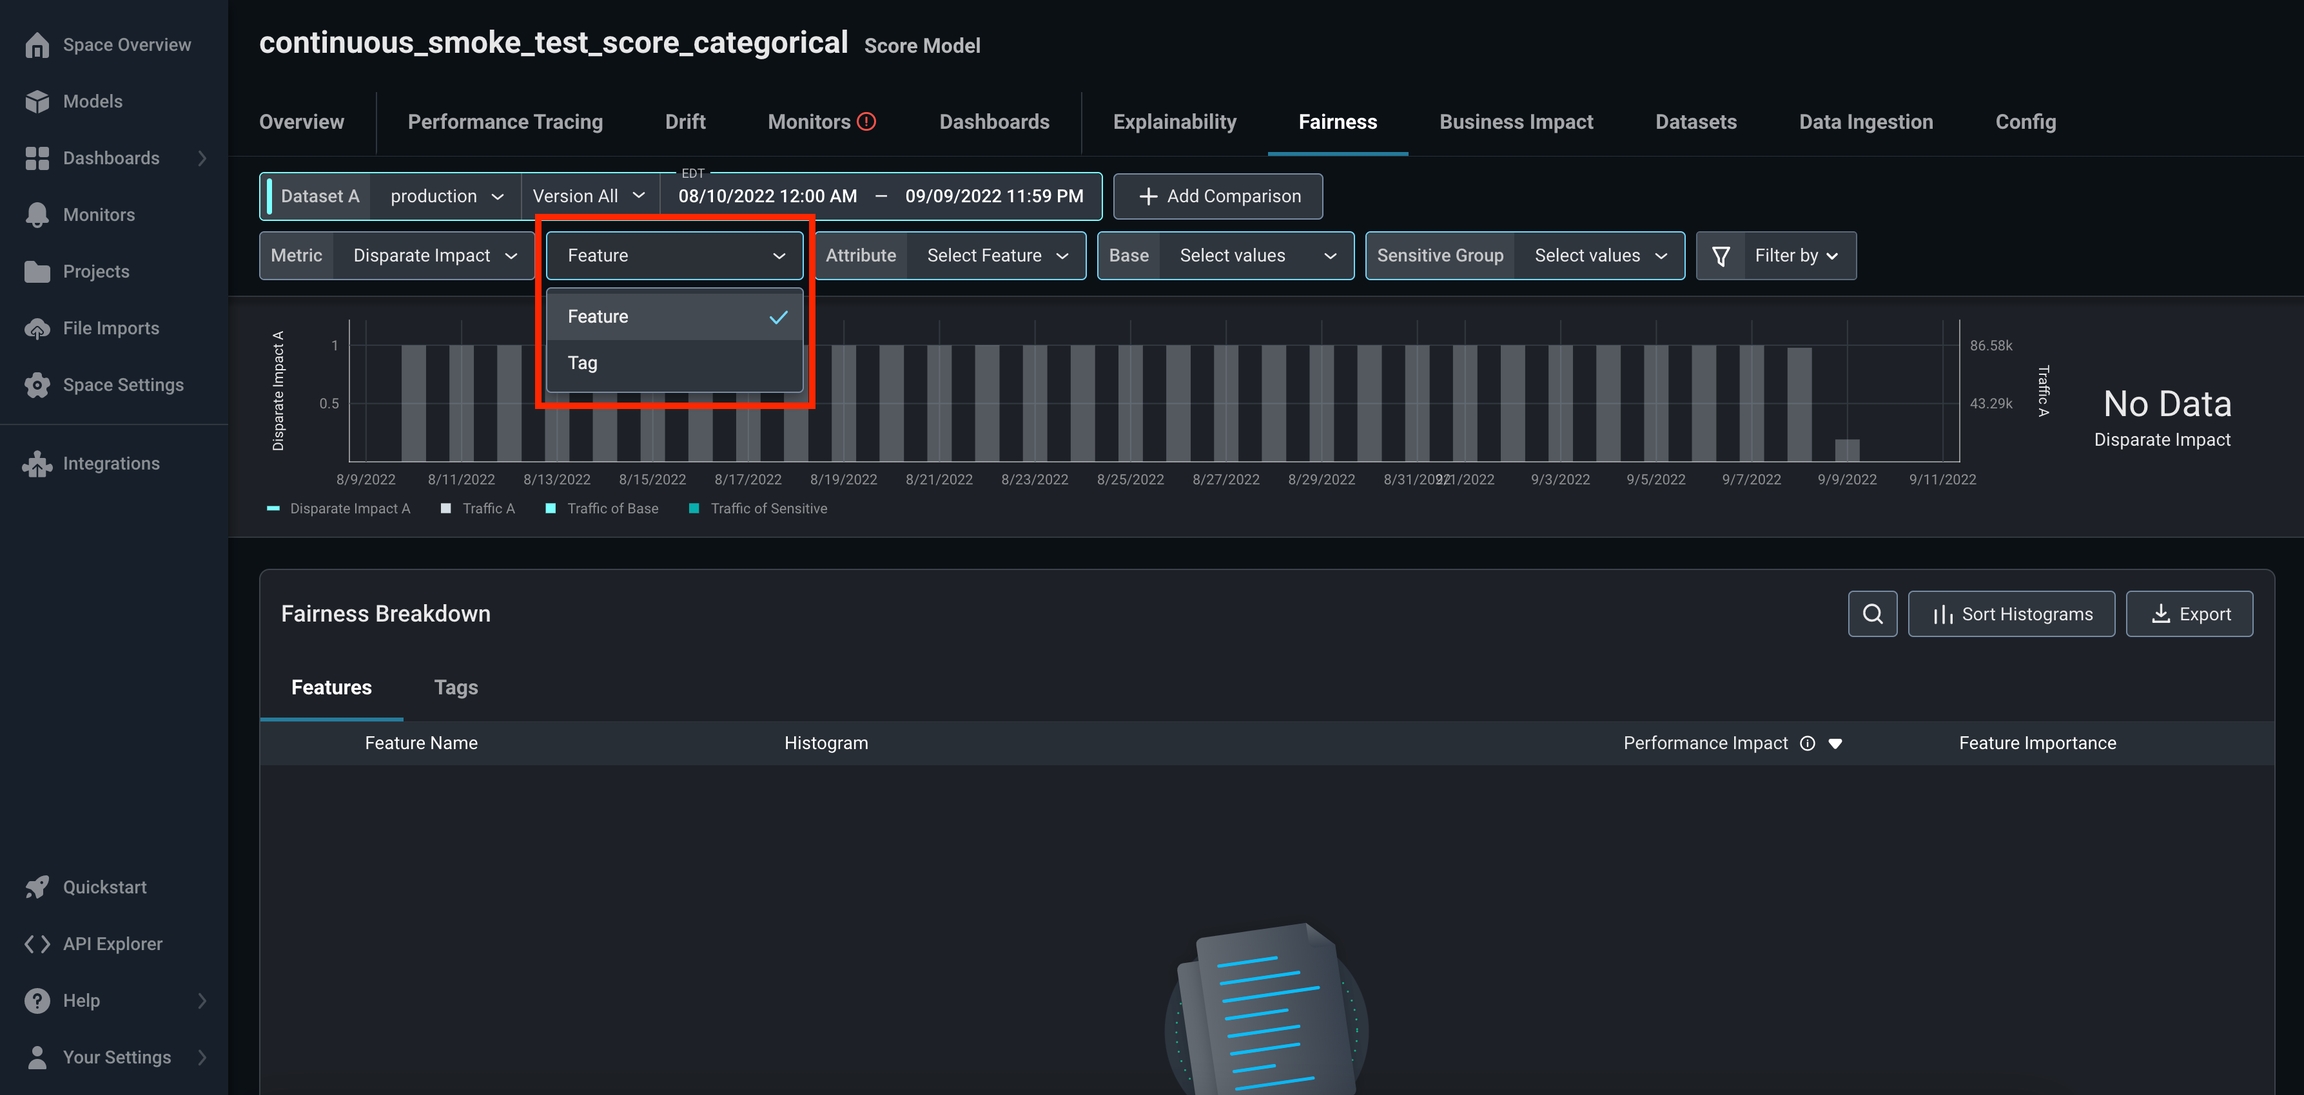Click the Add Comparison button
Screen dimensions: 2304x1095
[1217, 197]
